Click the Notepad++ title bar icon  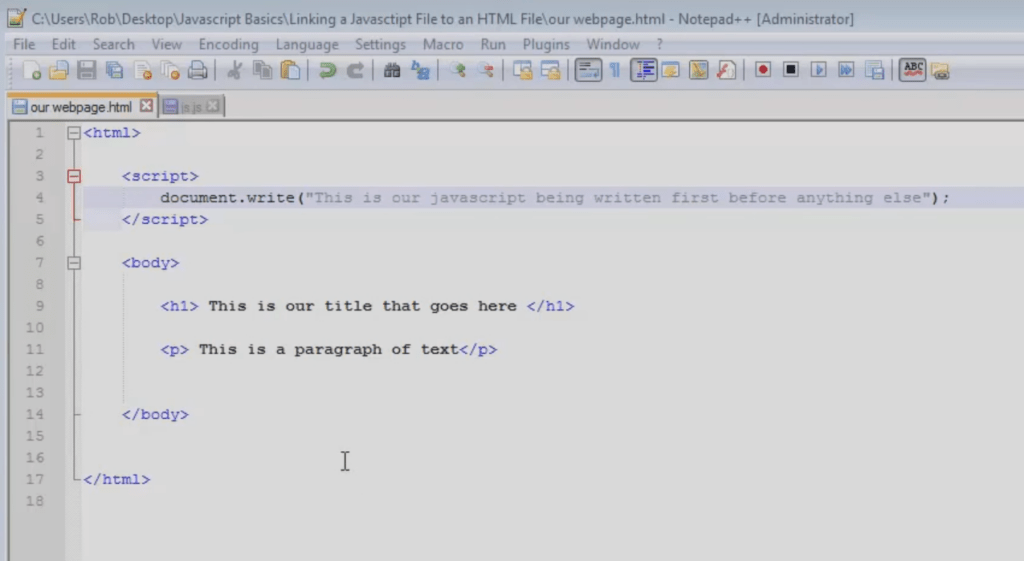[16, 18]
